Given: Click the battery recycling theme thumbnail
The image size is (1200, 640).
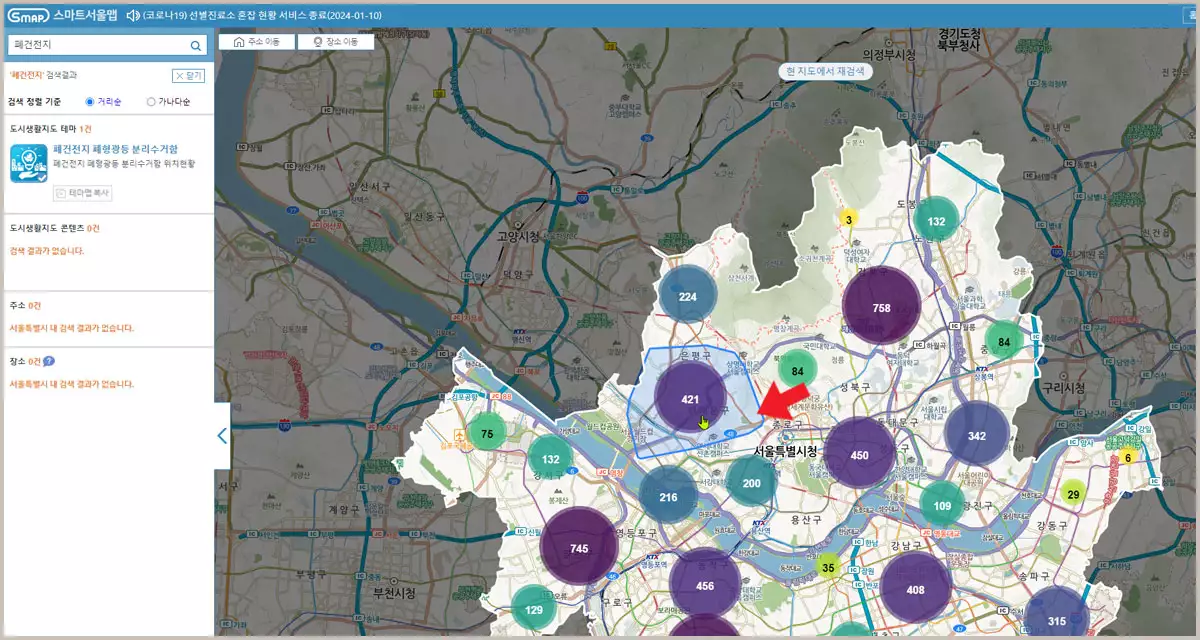Looking at the screenshot, I should (x=28, y=163).
